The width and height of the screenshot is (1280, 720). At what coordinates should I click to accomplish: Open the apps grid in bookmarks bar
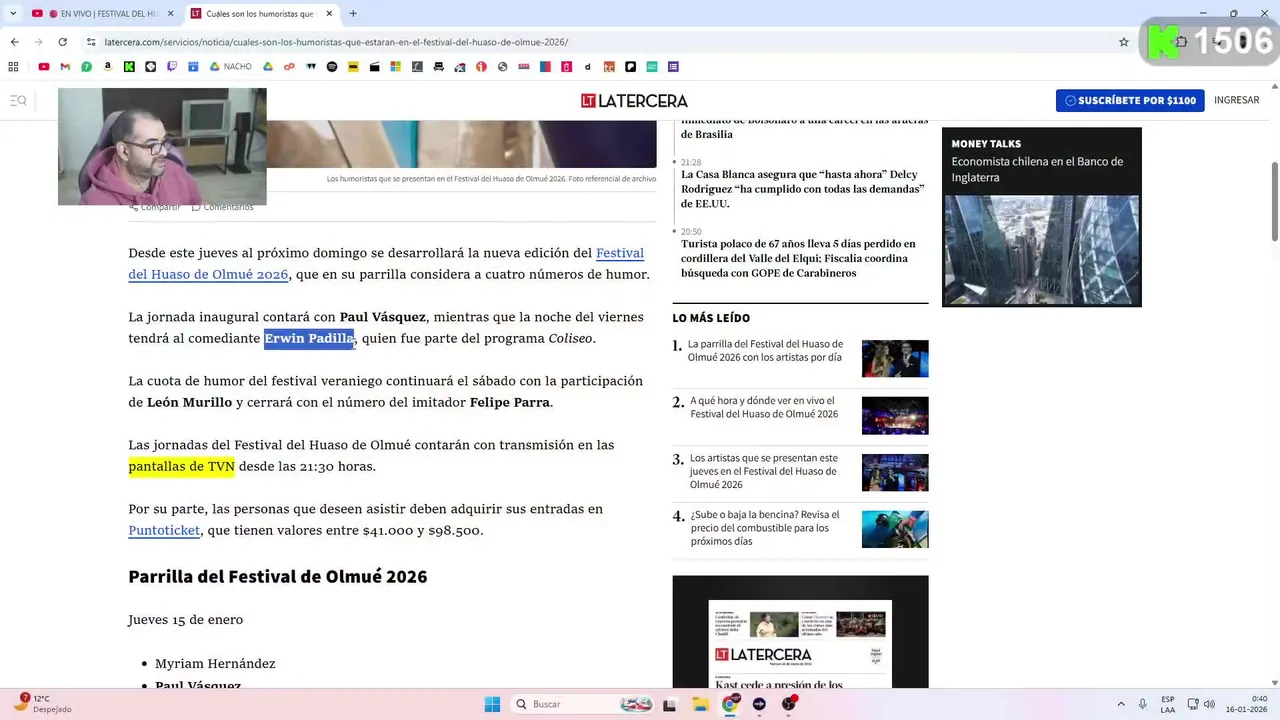pyautogui.click(x=13, y=67)
